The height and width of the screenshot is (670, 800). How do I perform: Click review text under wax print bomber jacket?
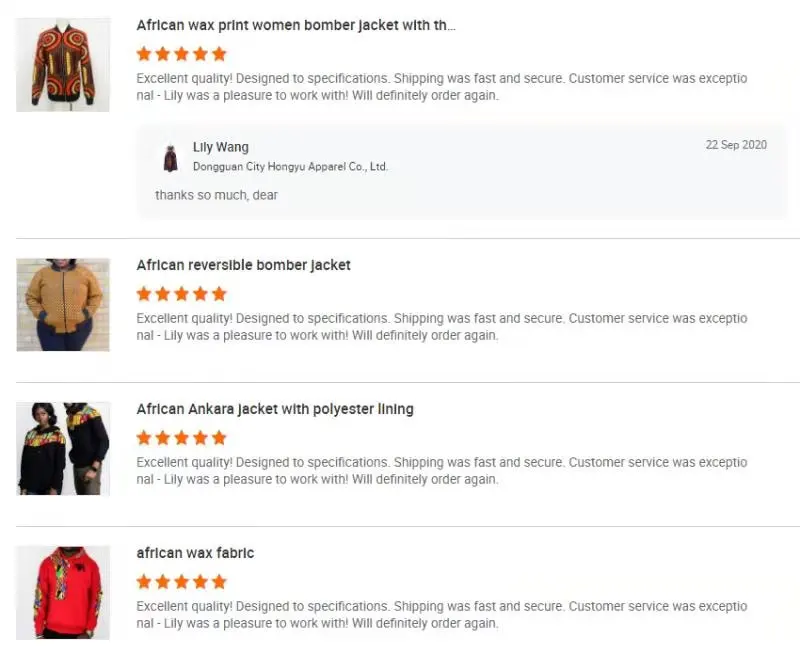coord(441,87)
